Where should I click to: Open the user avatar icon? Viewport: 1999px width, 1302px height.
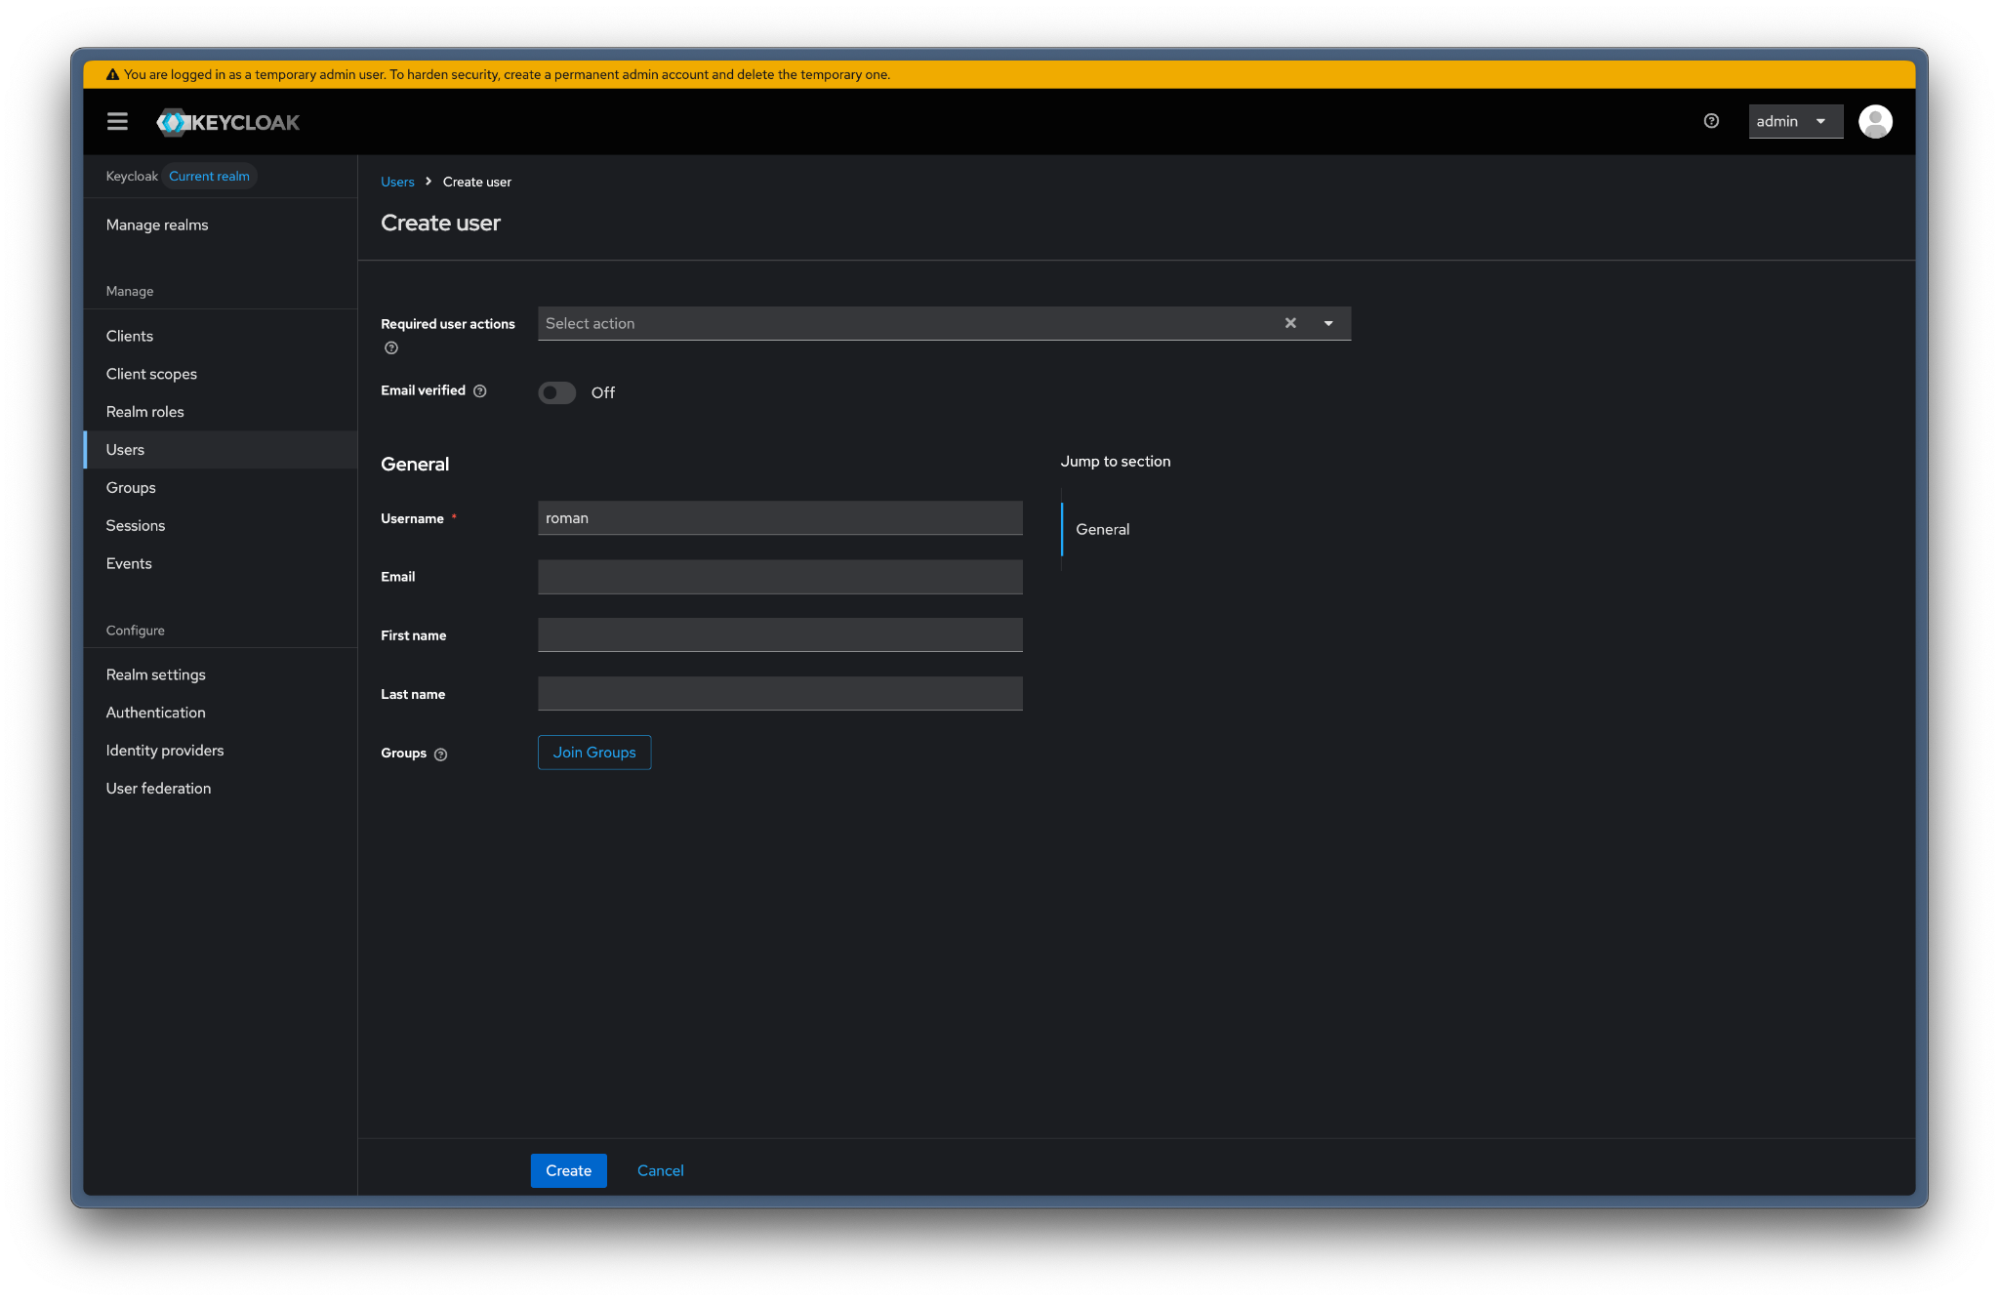click(x=1875, y=121)
